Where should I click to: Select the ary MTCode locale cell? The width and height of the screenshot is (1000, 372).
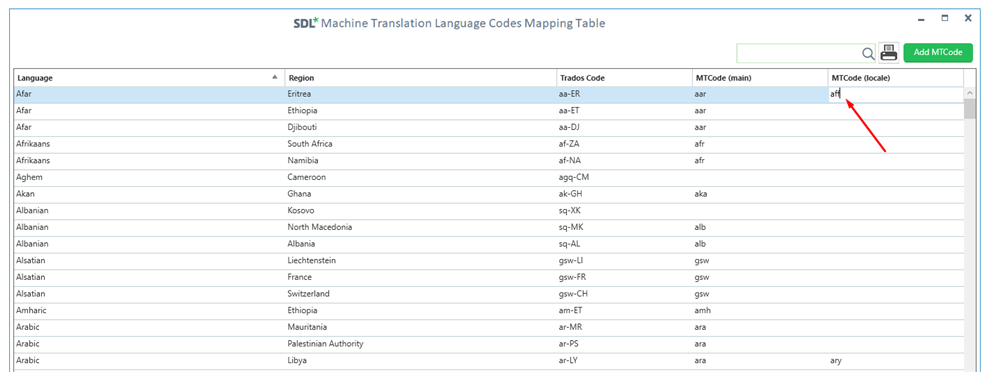click(x=895, y=360)
